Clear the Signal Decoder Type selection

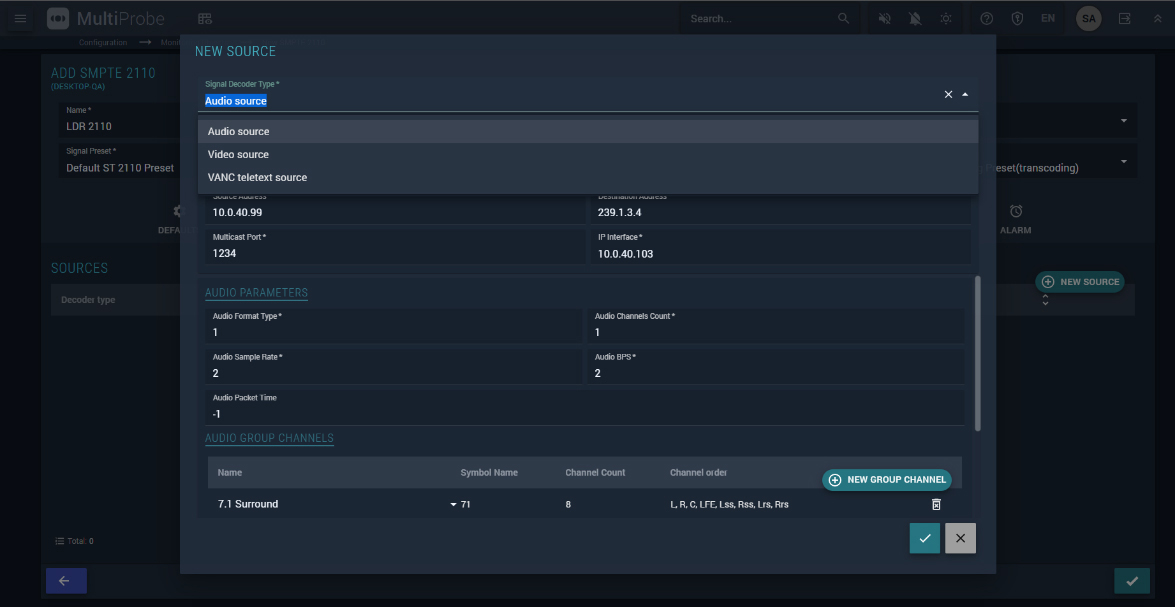coord(948,94)
